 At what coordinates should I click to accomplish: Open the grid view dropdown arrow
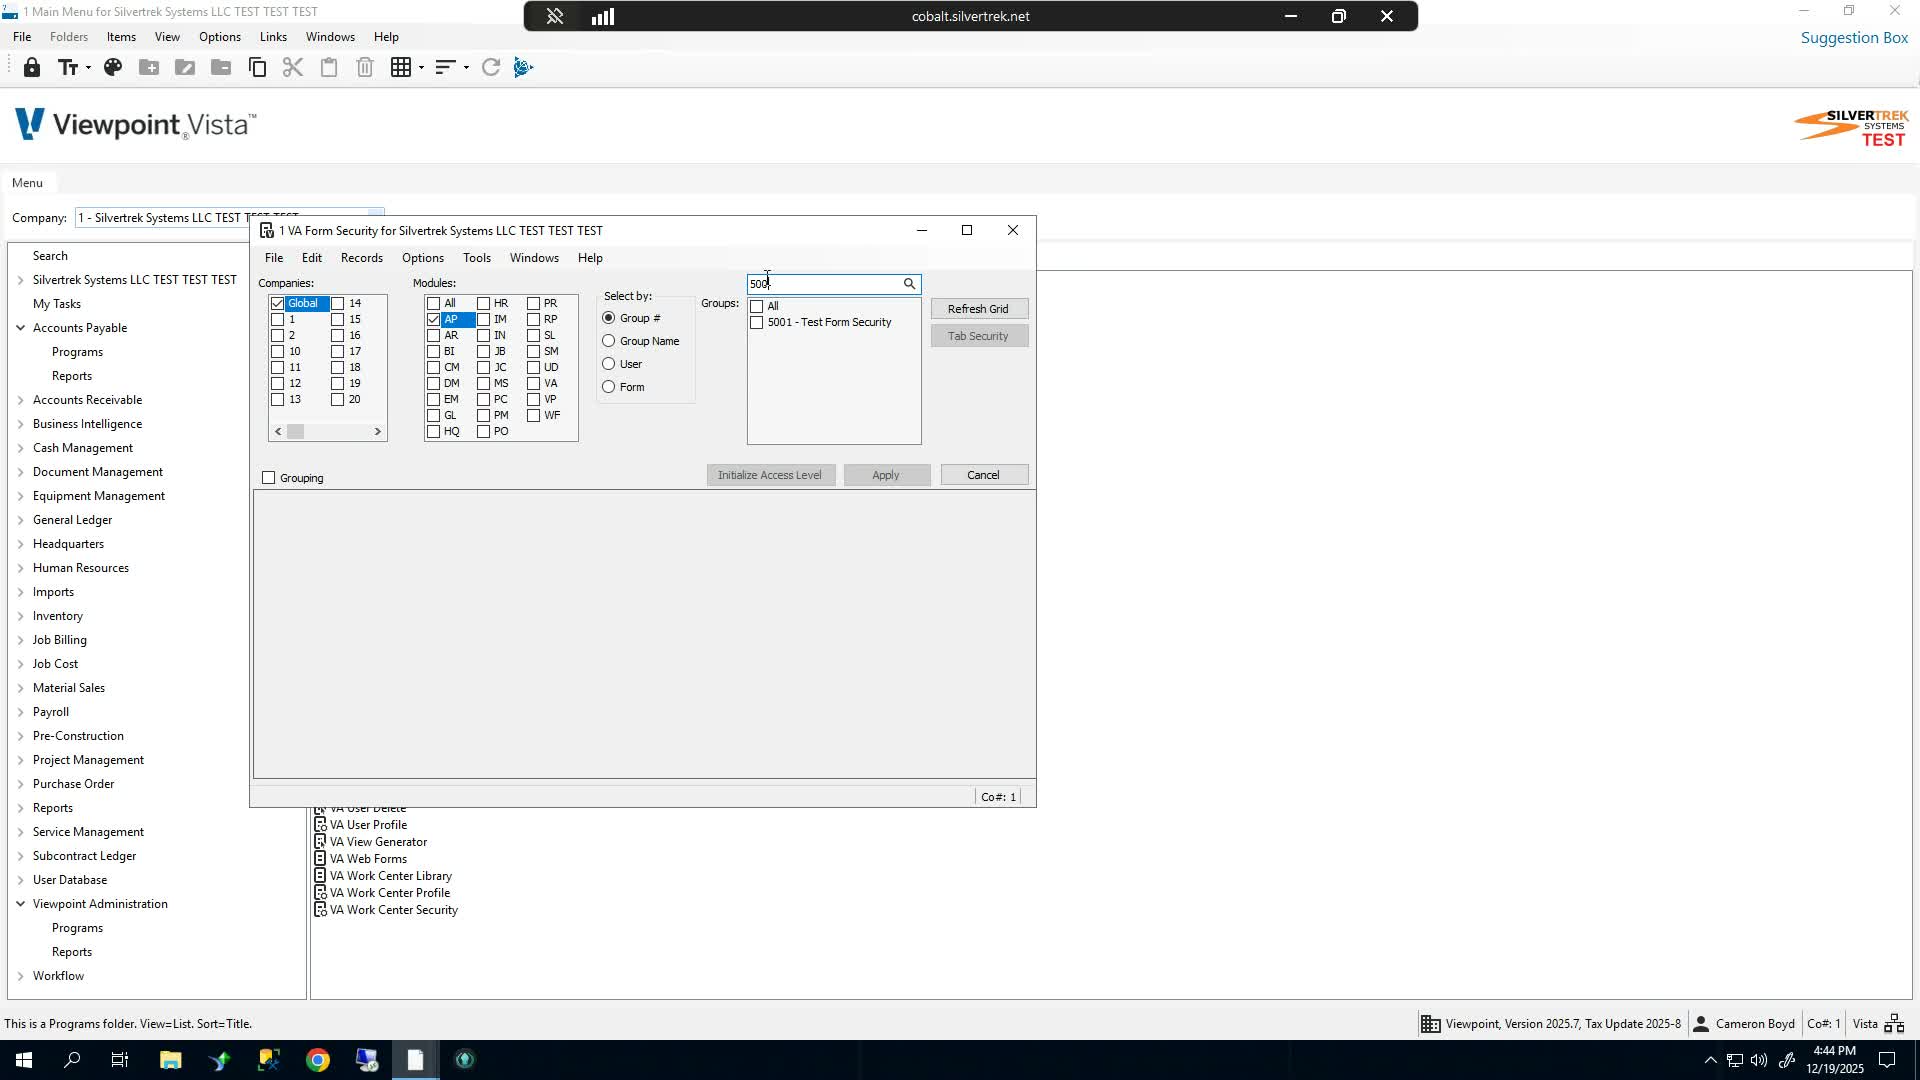point(421,68)
